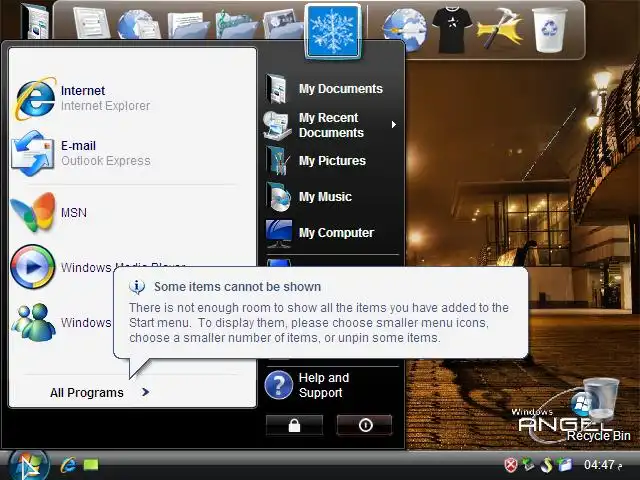Viewport: 640px width, 480px height.
Task: Open the dock's recycle bin icon
Action: pos(549,30)
